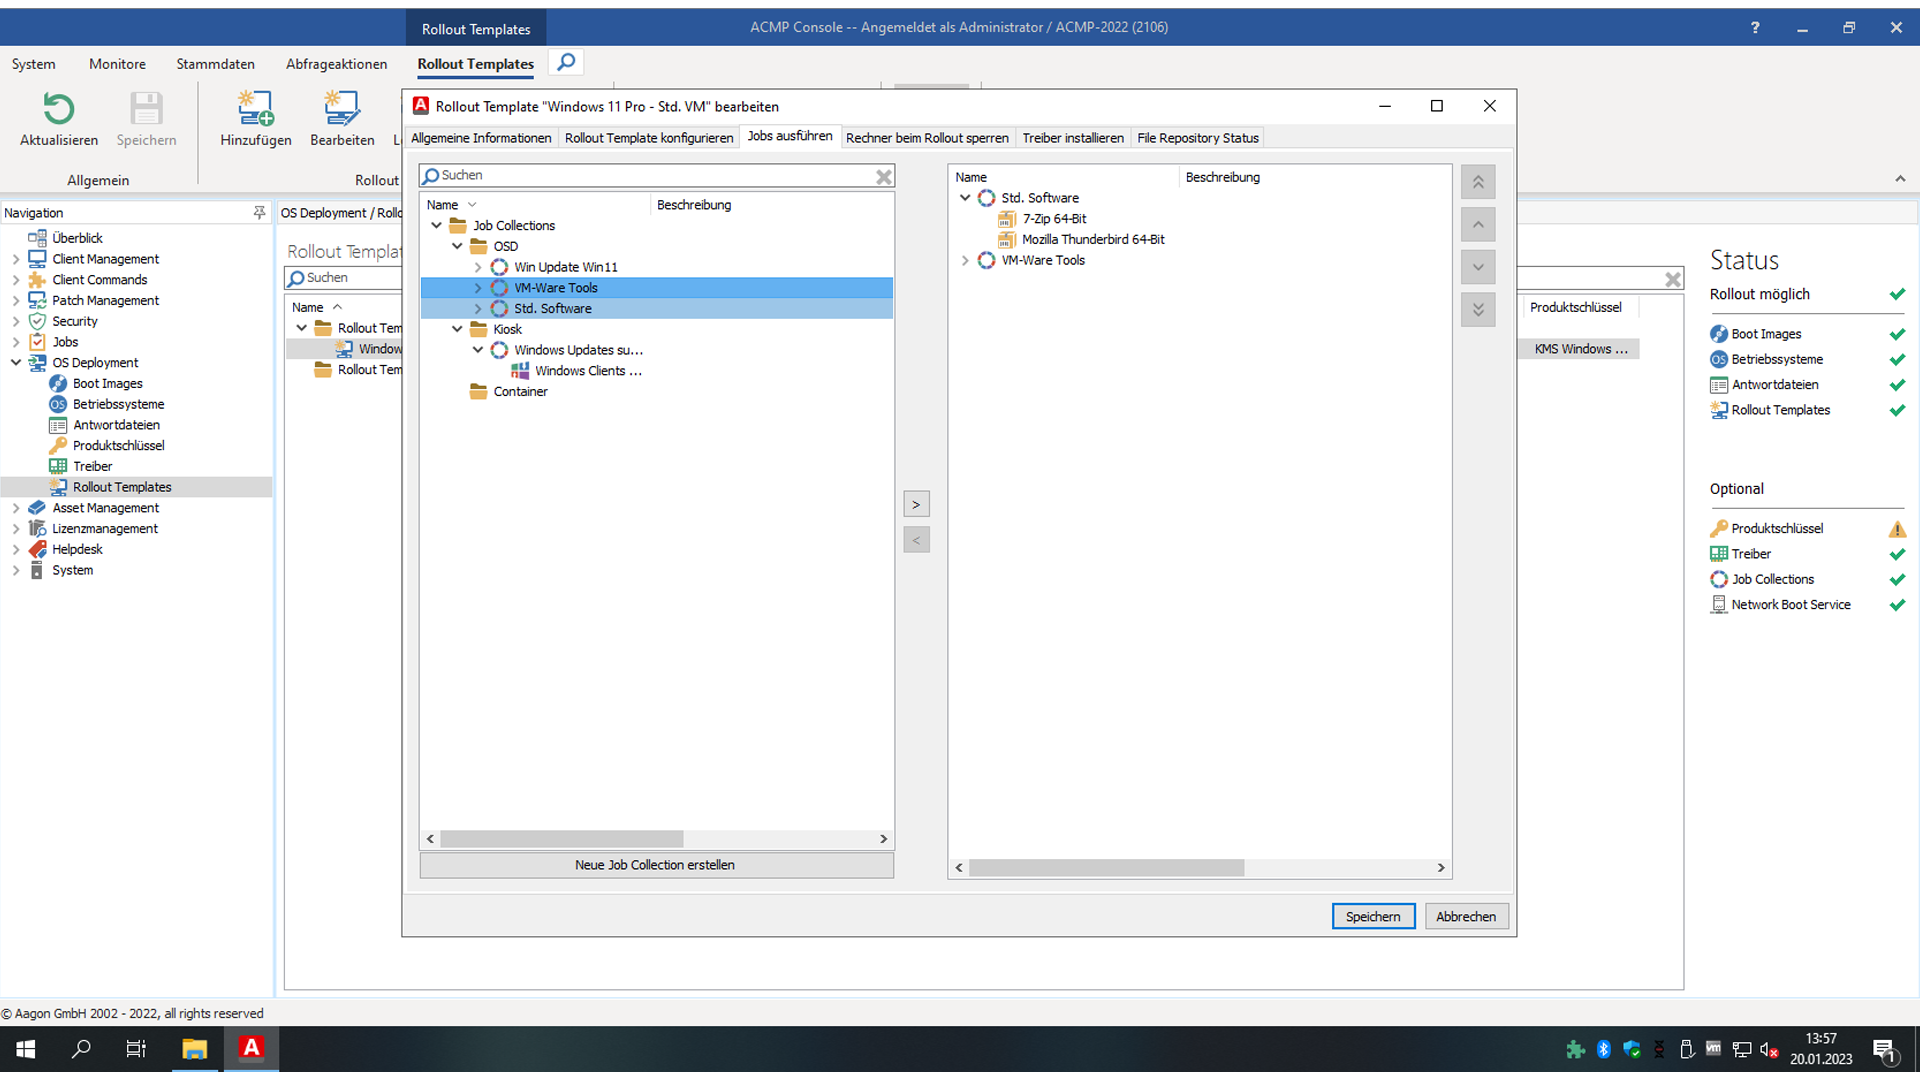Open Security in navigation tree
Image resolution: width=1920 pixels, height=1080 pixels.
(x=75, y=321)
